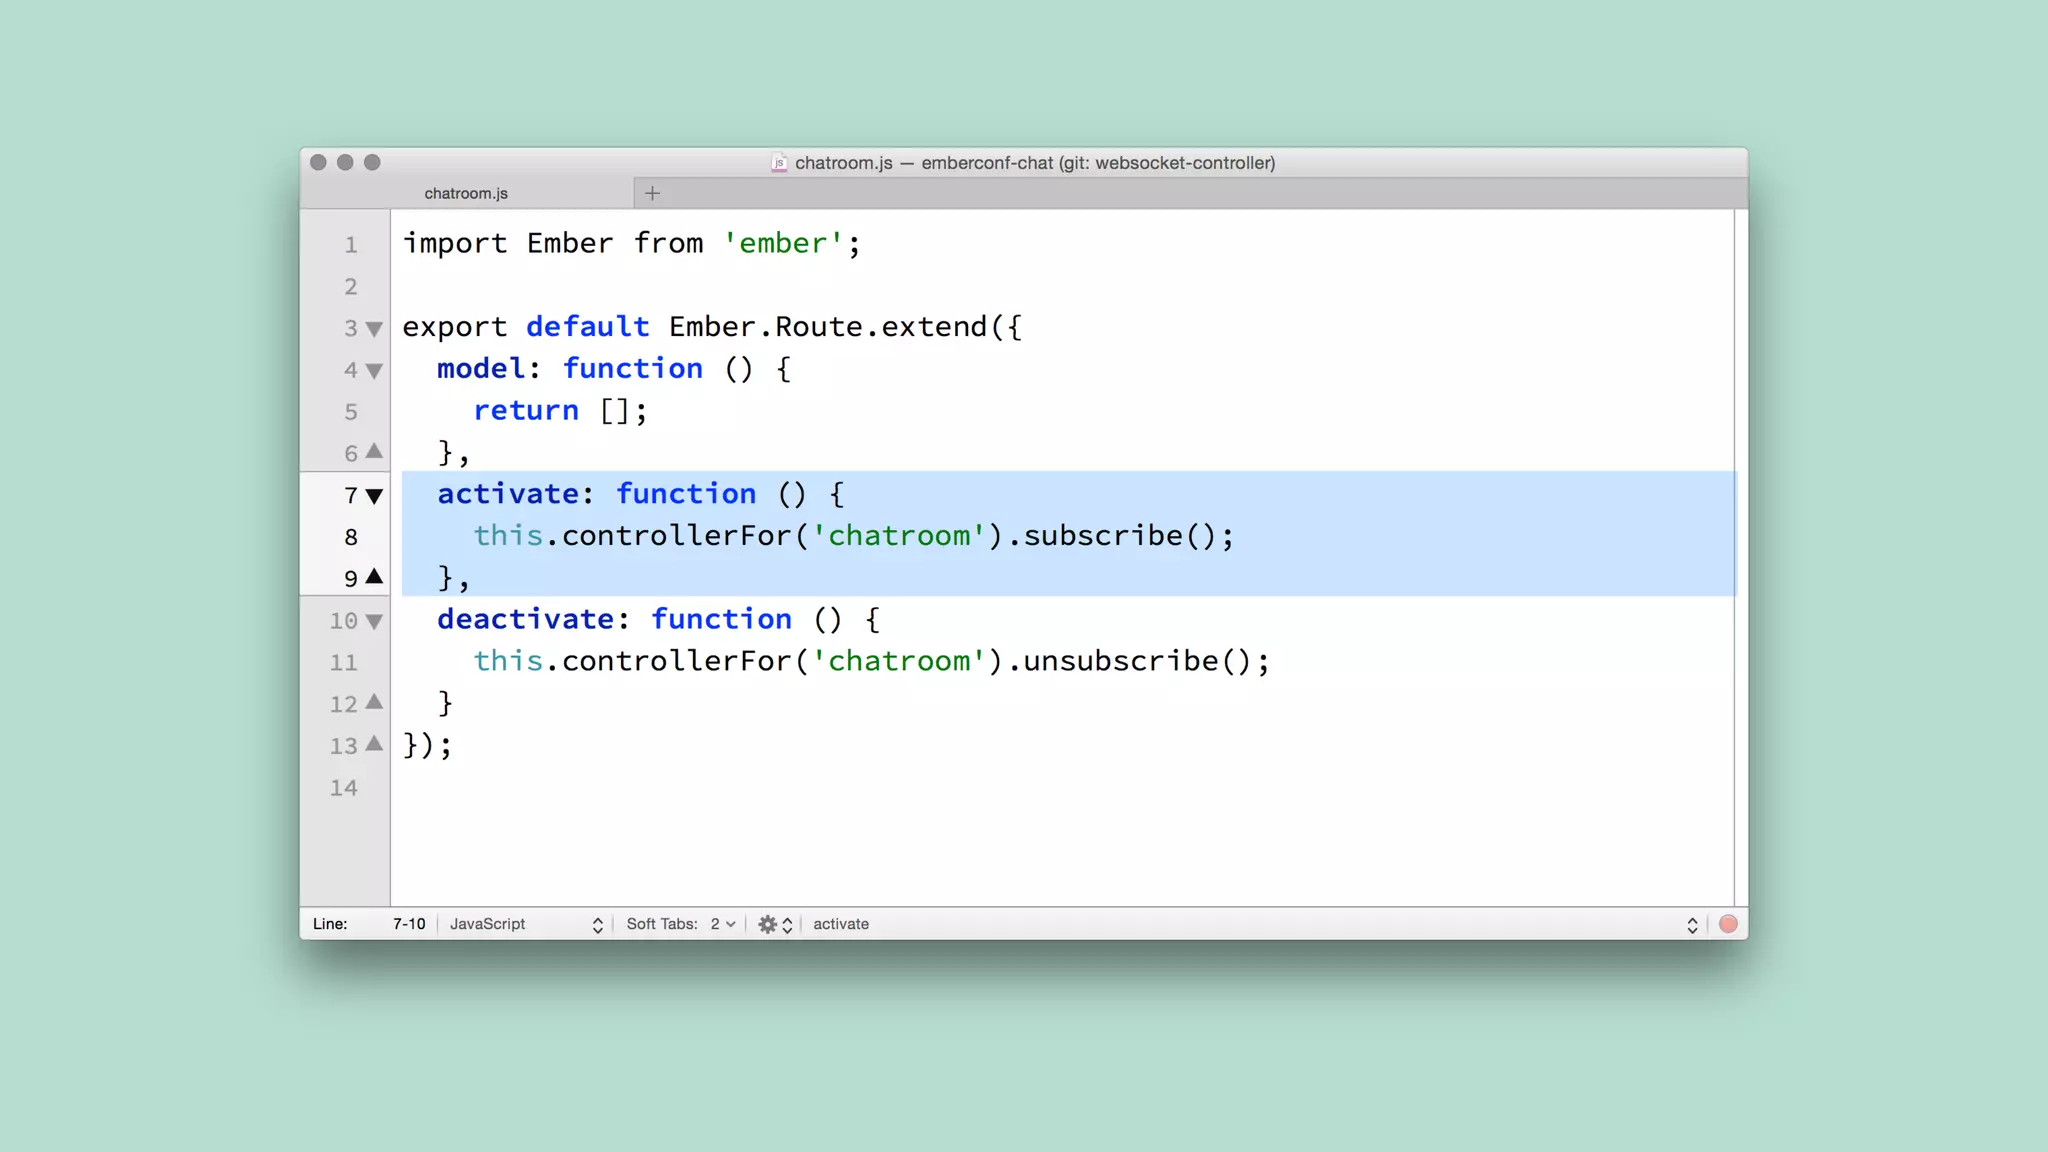2048x1152 pixels.
Task: Fold the model function at line 4
Action: (374, 371)
